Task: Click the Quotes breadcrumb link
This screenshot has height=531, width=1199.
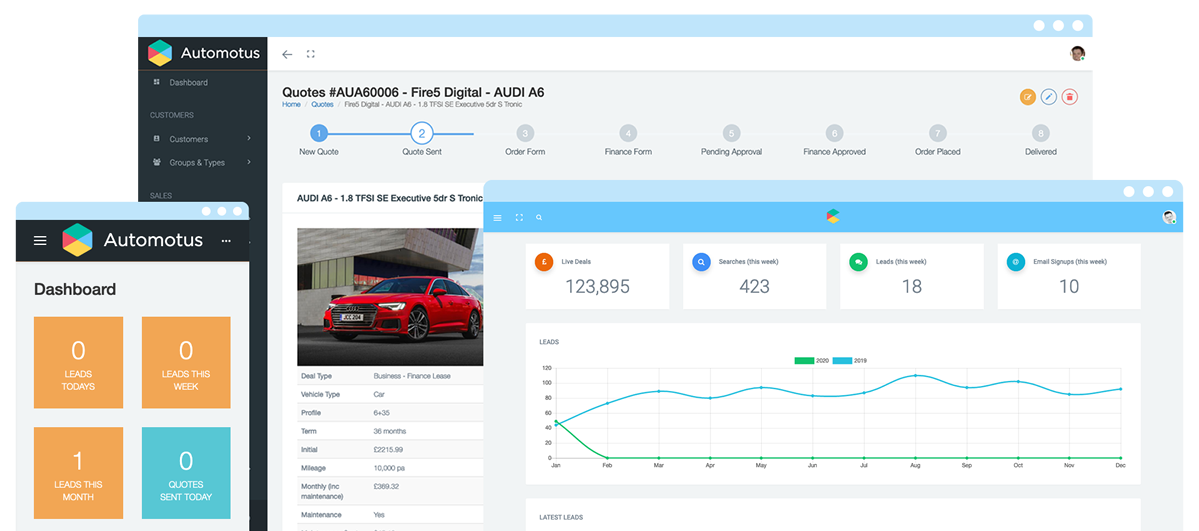Action: pos(322,104)
